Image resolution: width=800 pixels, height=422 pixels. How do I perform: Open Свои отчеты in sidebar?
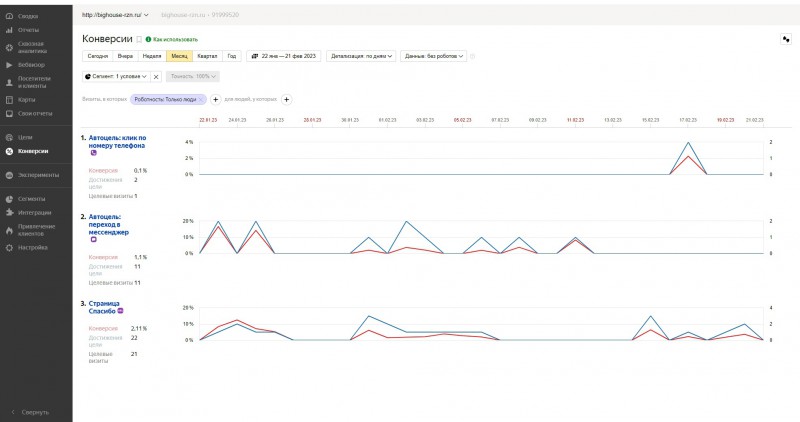[35, 114]
